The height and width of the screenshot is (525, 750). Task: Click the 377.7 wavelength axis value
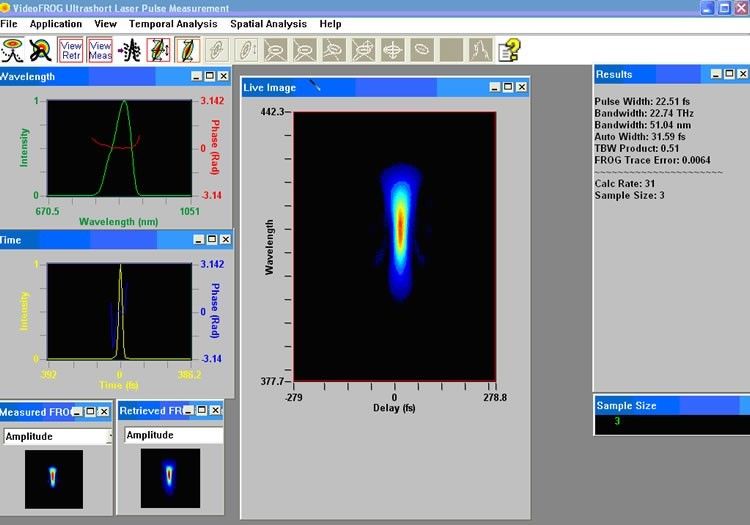pyautogui.click(x=272, y=381)
